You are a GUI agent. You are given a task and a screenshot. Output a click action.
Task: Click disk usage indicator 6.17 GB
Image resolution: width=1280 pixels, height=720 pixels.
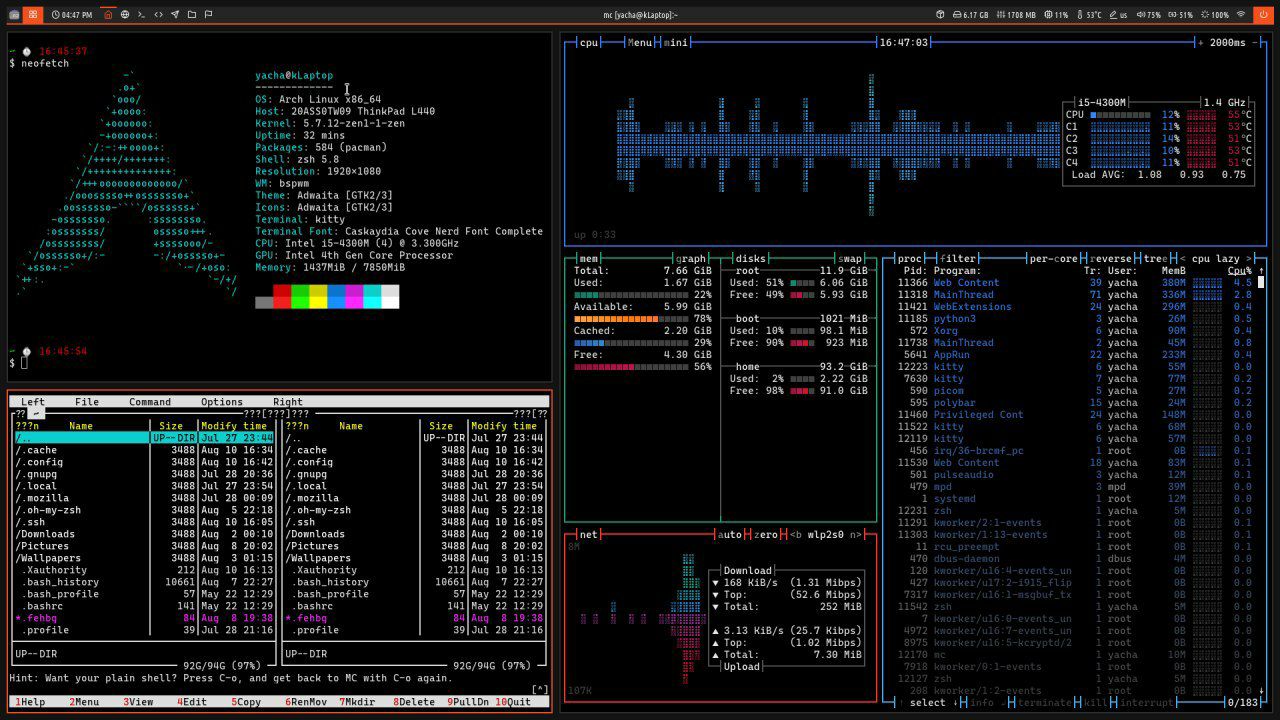click(x=970, y=15)
